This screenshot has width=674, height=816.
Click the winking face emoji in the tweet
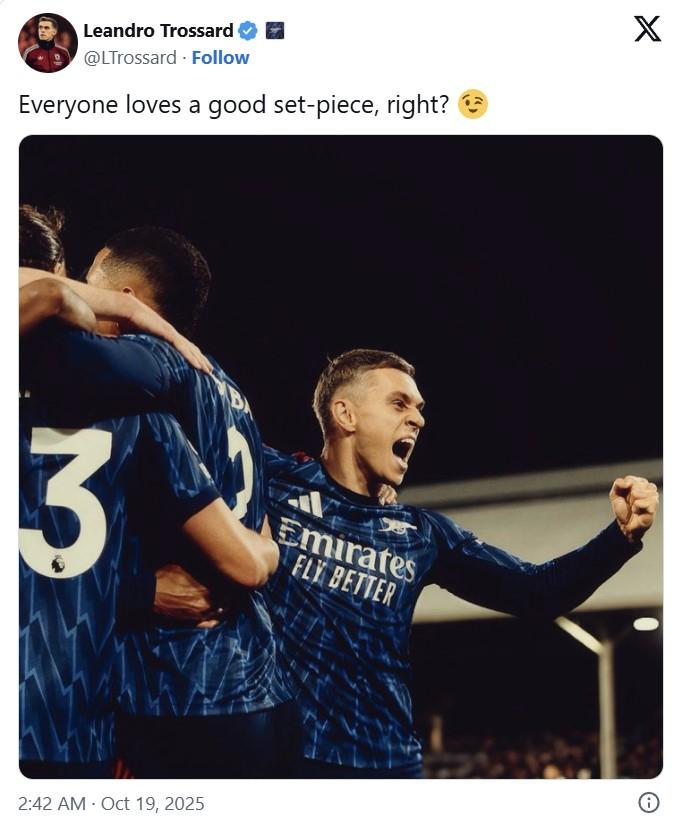tap(473, 104)
